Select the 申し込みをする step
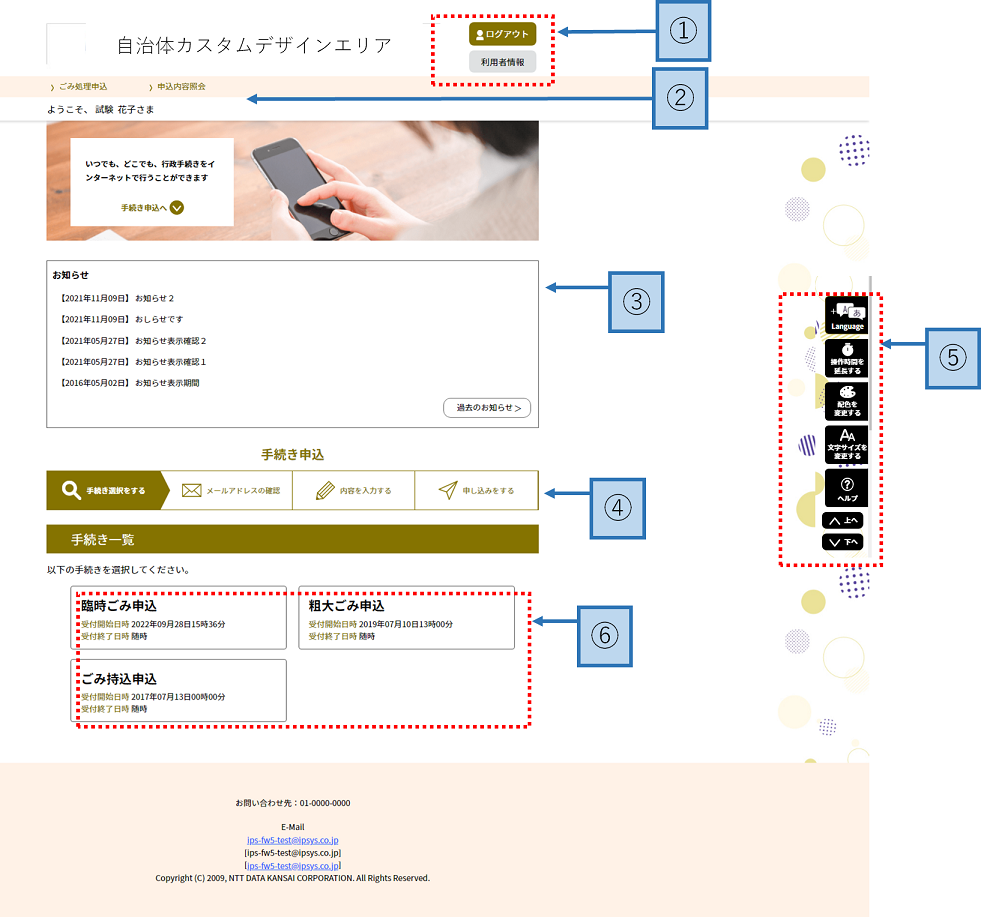 pos(476,490)
